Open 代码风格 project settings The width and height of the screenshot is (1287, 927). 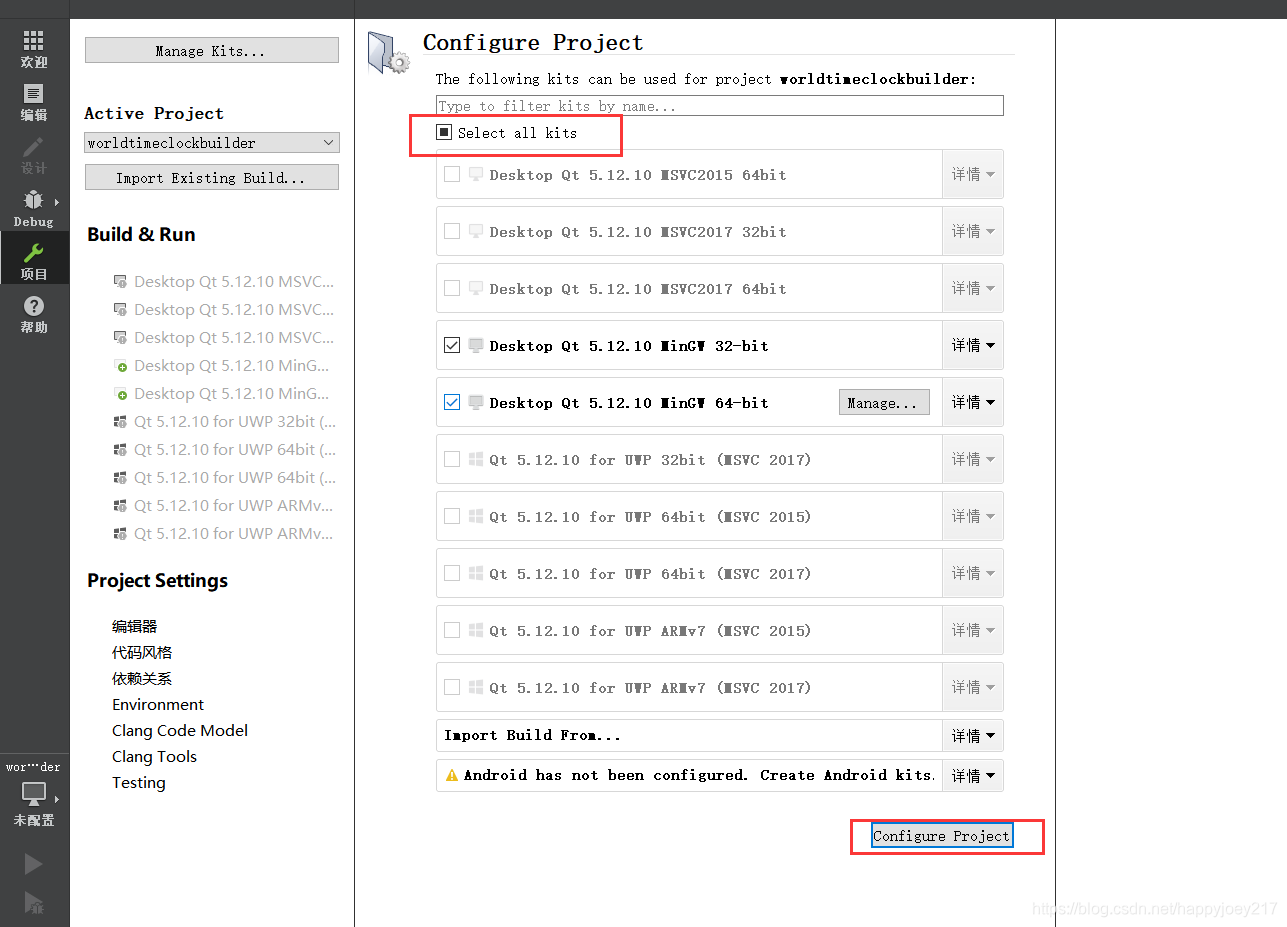[142, 652]
